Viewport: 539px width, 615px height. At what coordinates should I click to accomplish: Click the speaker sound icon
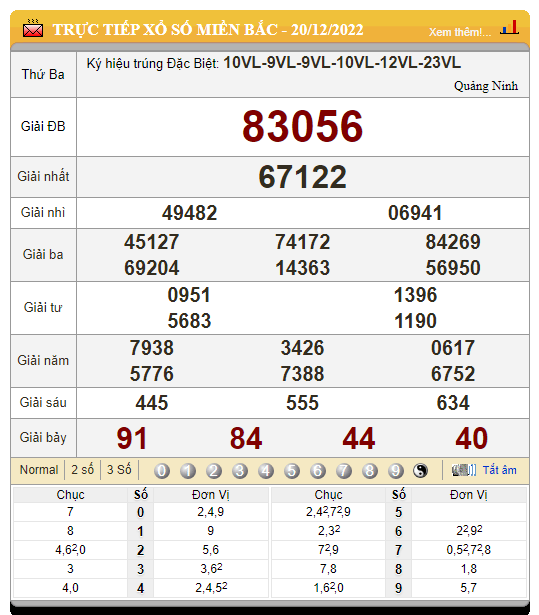click(464, 470)
